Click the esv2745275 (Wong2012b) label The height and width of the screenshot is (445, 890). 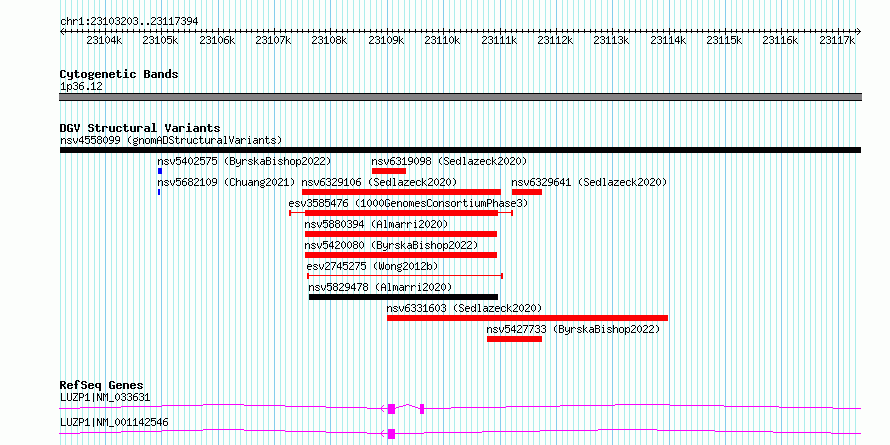tap(372, 266)
